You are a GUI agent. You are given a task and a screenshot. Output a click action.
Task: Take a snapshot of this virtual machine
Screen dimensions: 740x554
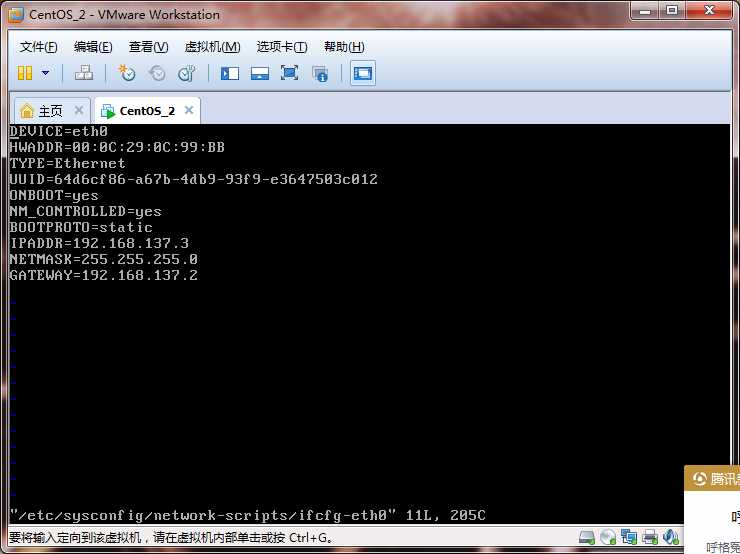126,73
